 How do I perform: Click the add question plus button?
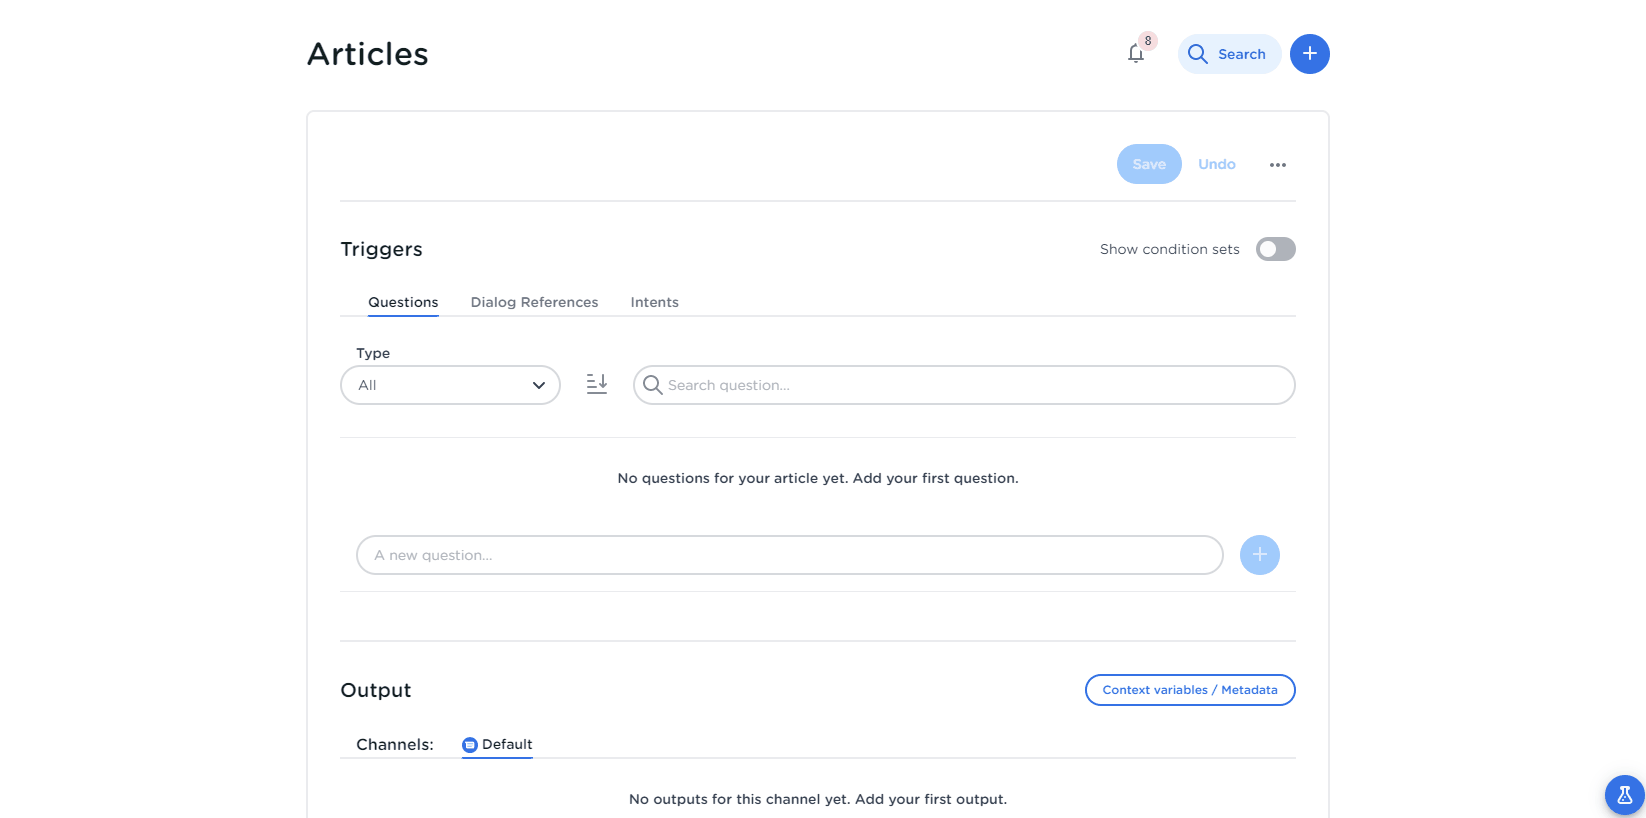pyautogui.click(x=1259, y=555)
